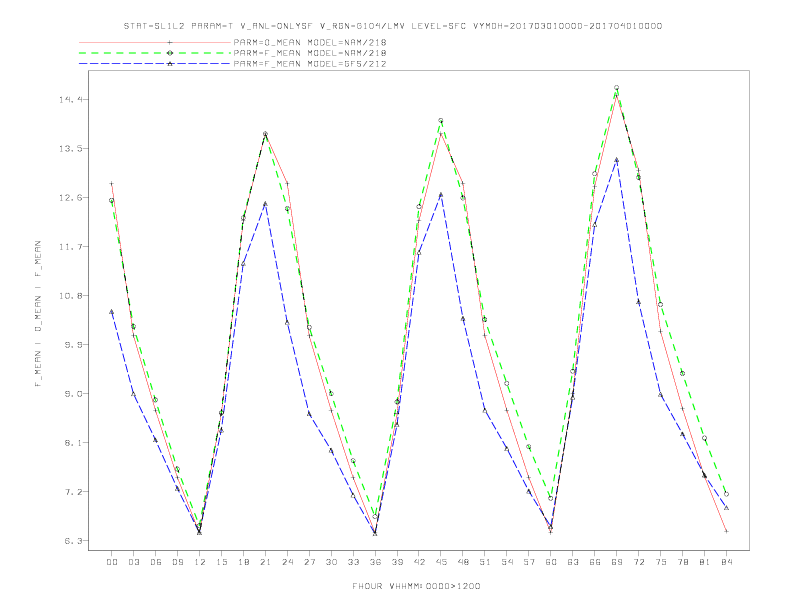Click red O_MEAN plus data point at hour 84
Image resolution: width=792 pixels, height=612 pixels.
(726, 531)
